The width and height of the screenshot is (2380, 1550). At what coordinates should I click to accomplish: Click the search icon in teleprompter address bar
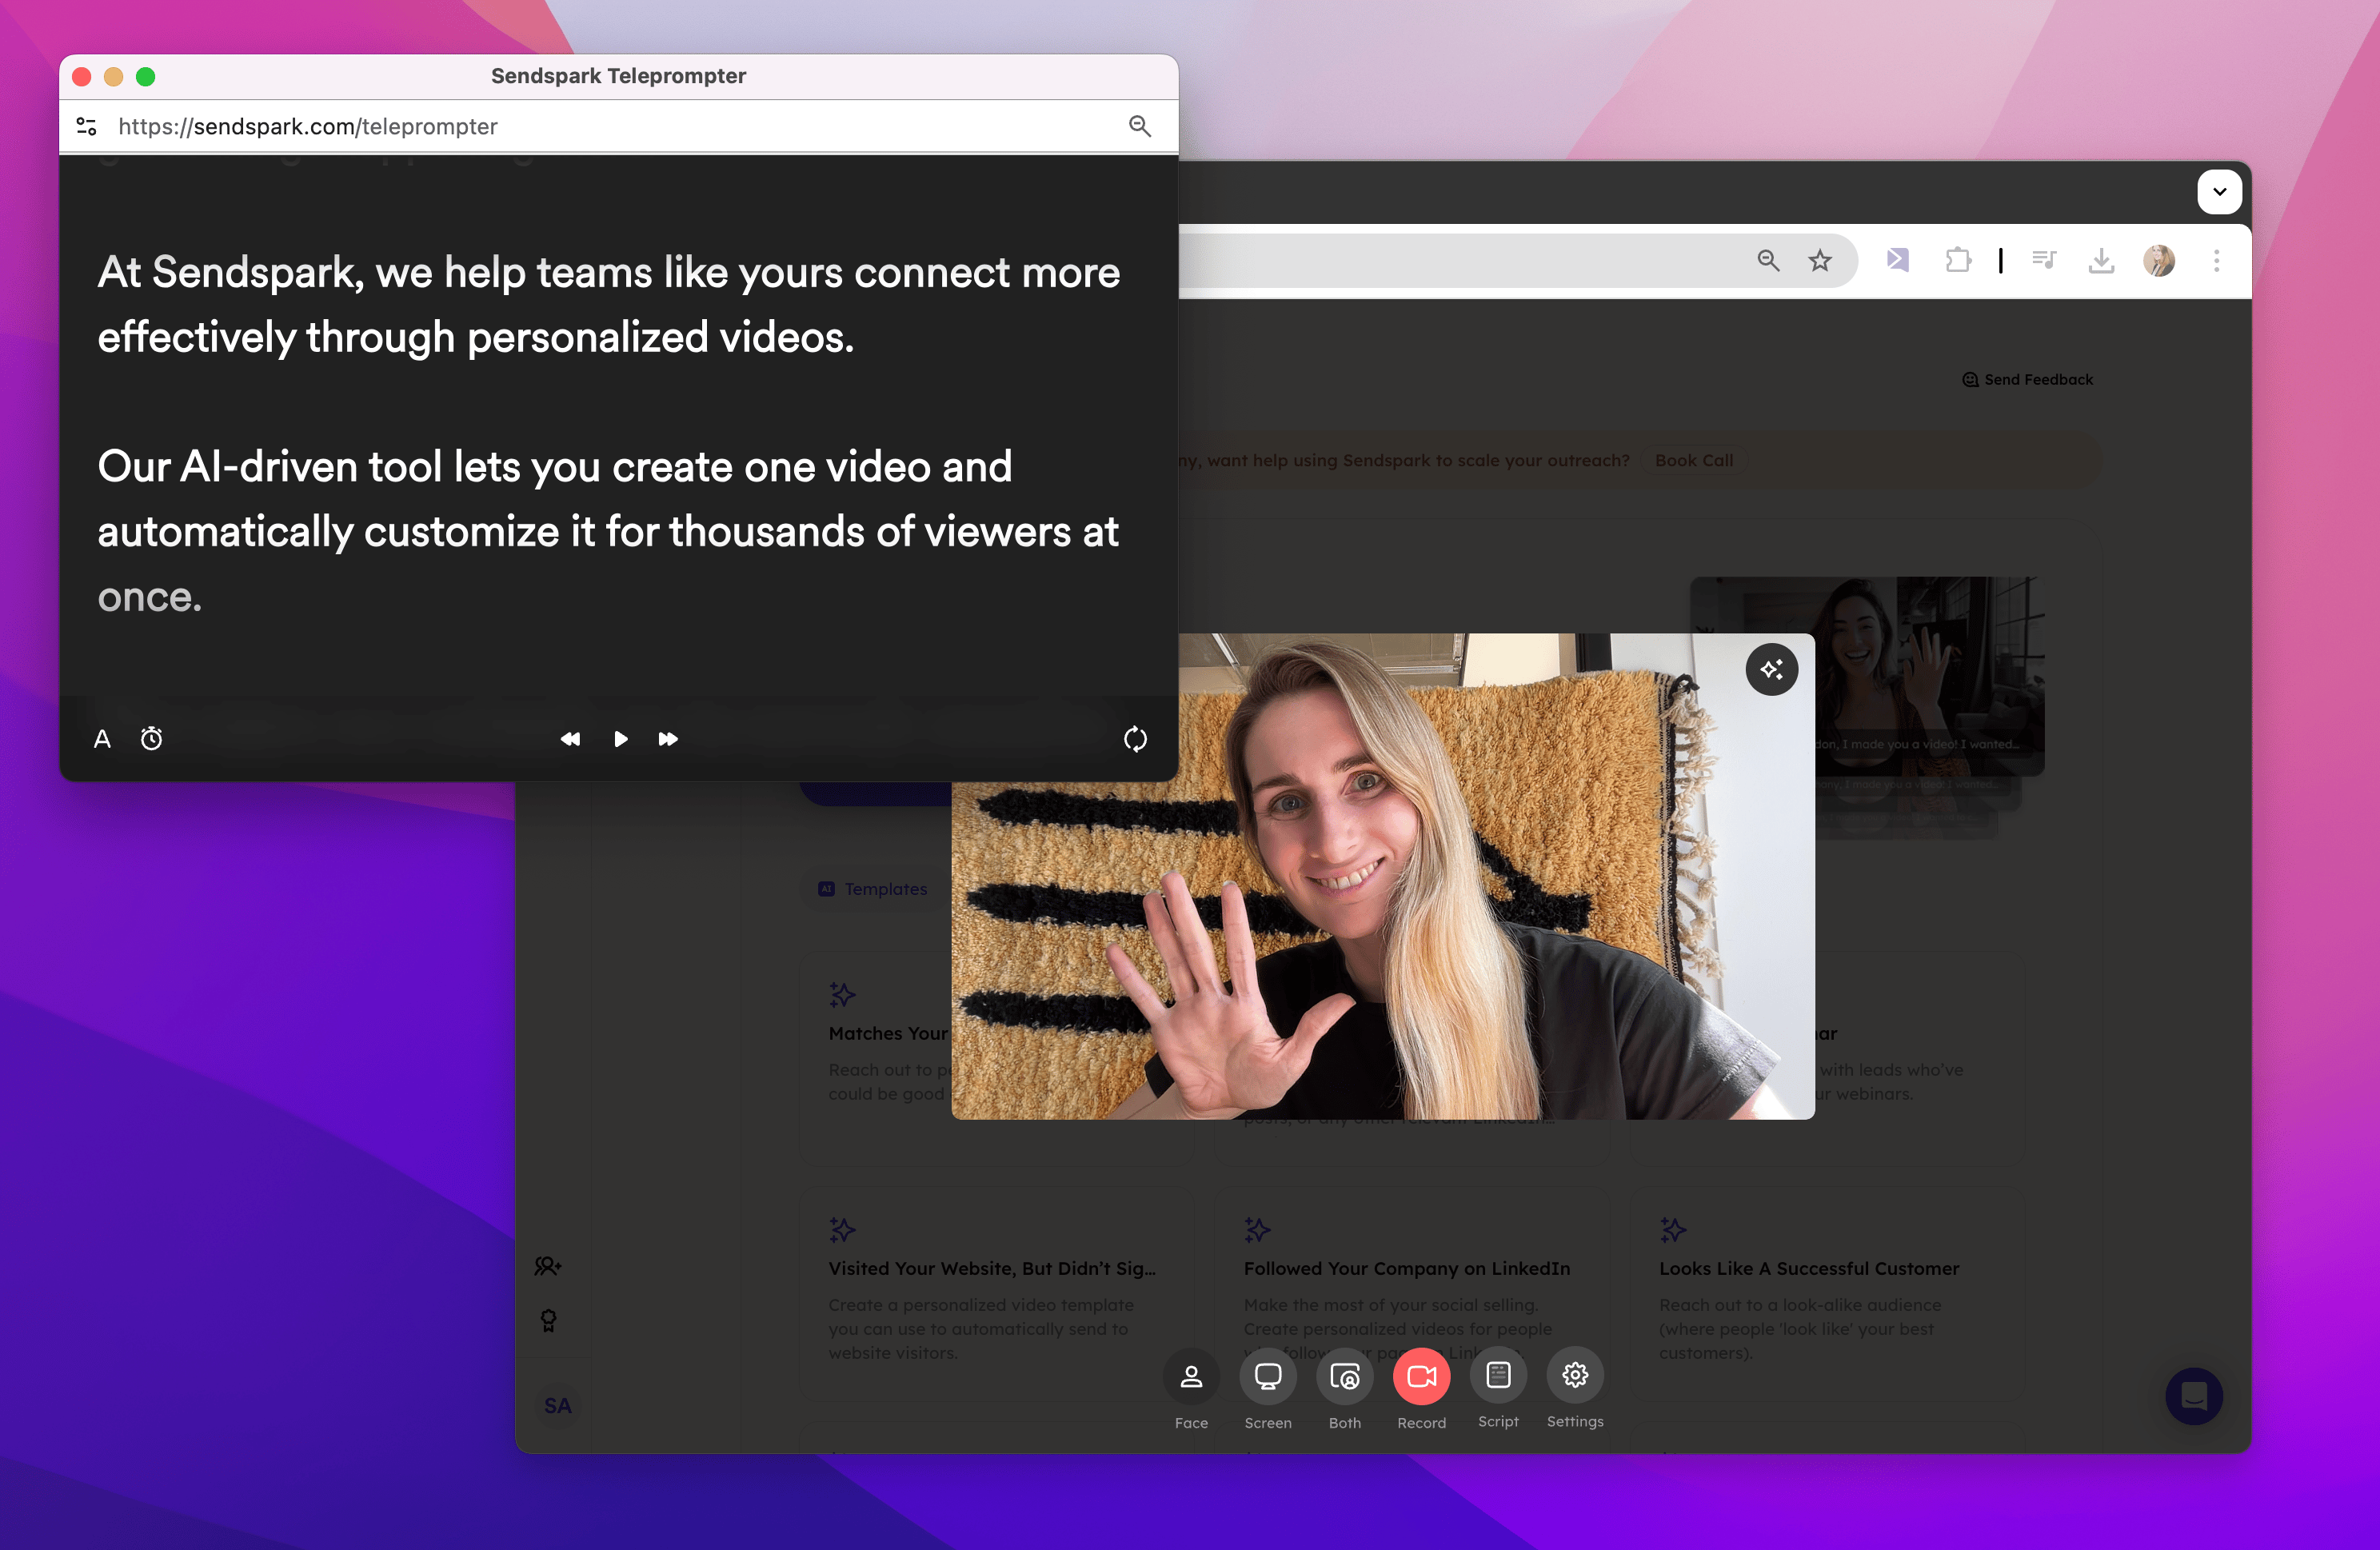[x=1140, y=126]
